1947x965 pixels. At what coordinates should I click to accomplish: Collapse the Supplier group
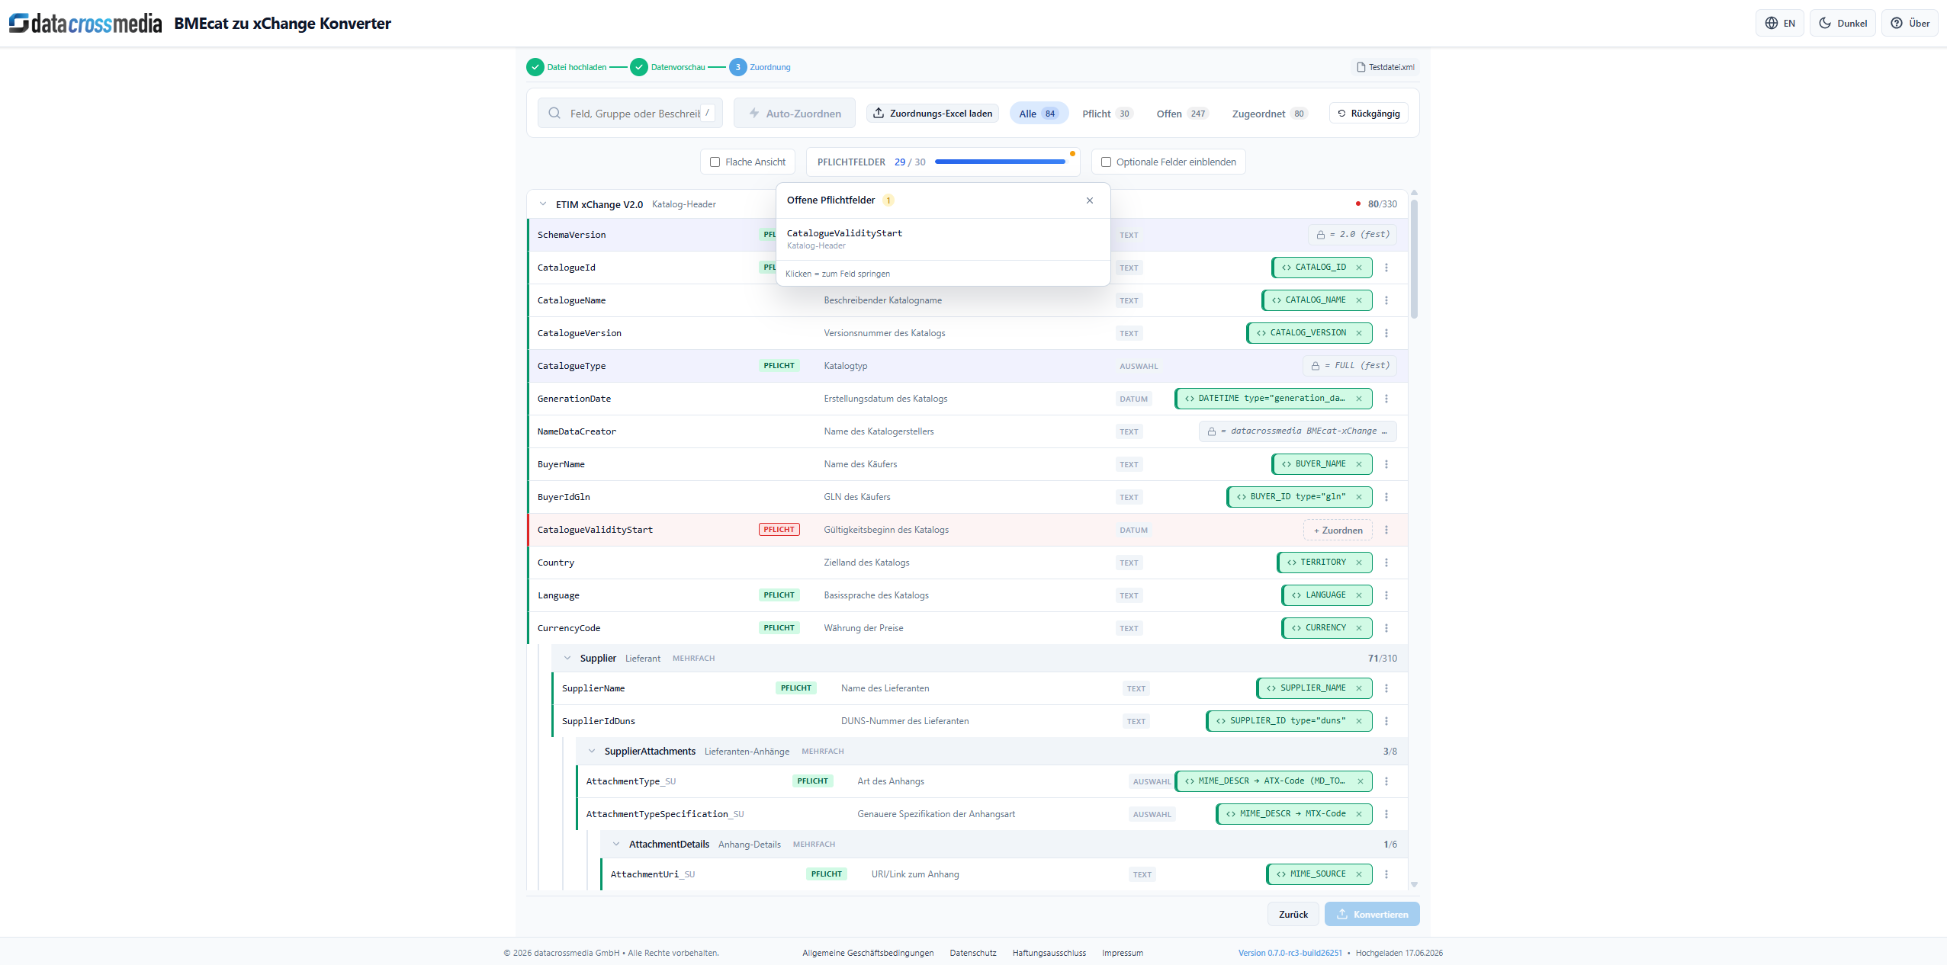(567, 658)
